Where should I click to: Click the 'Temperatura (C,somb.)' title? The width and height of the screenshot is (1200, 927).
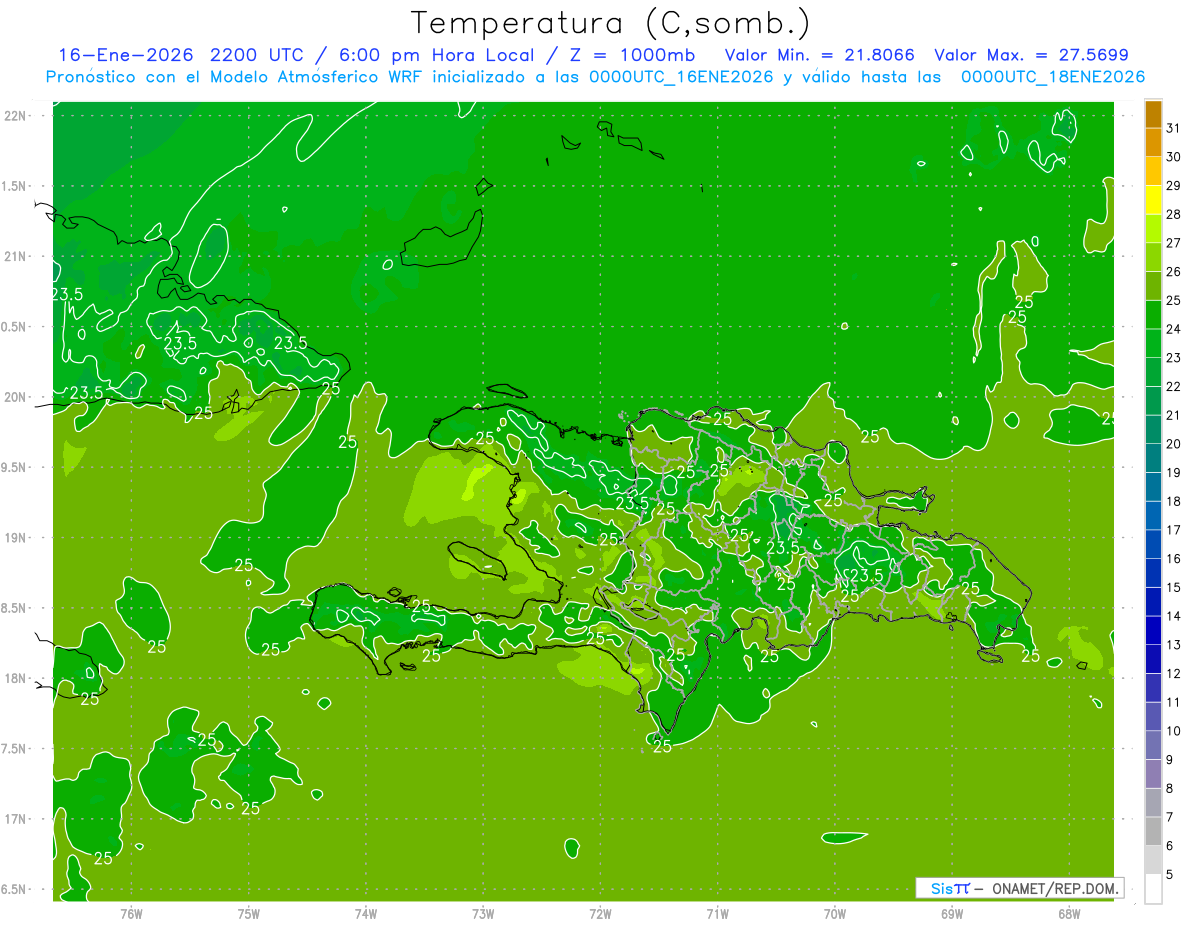click(x=610, y=23)
